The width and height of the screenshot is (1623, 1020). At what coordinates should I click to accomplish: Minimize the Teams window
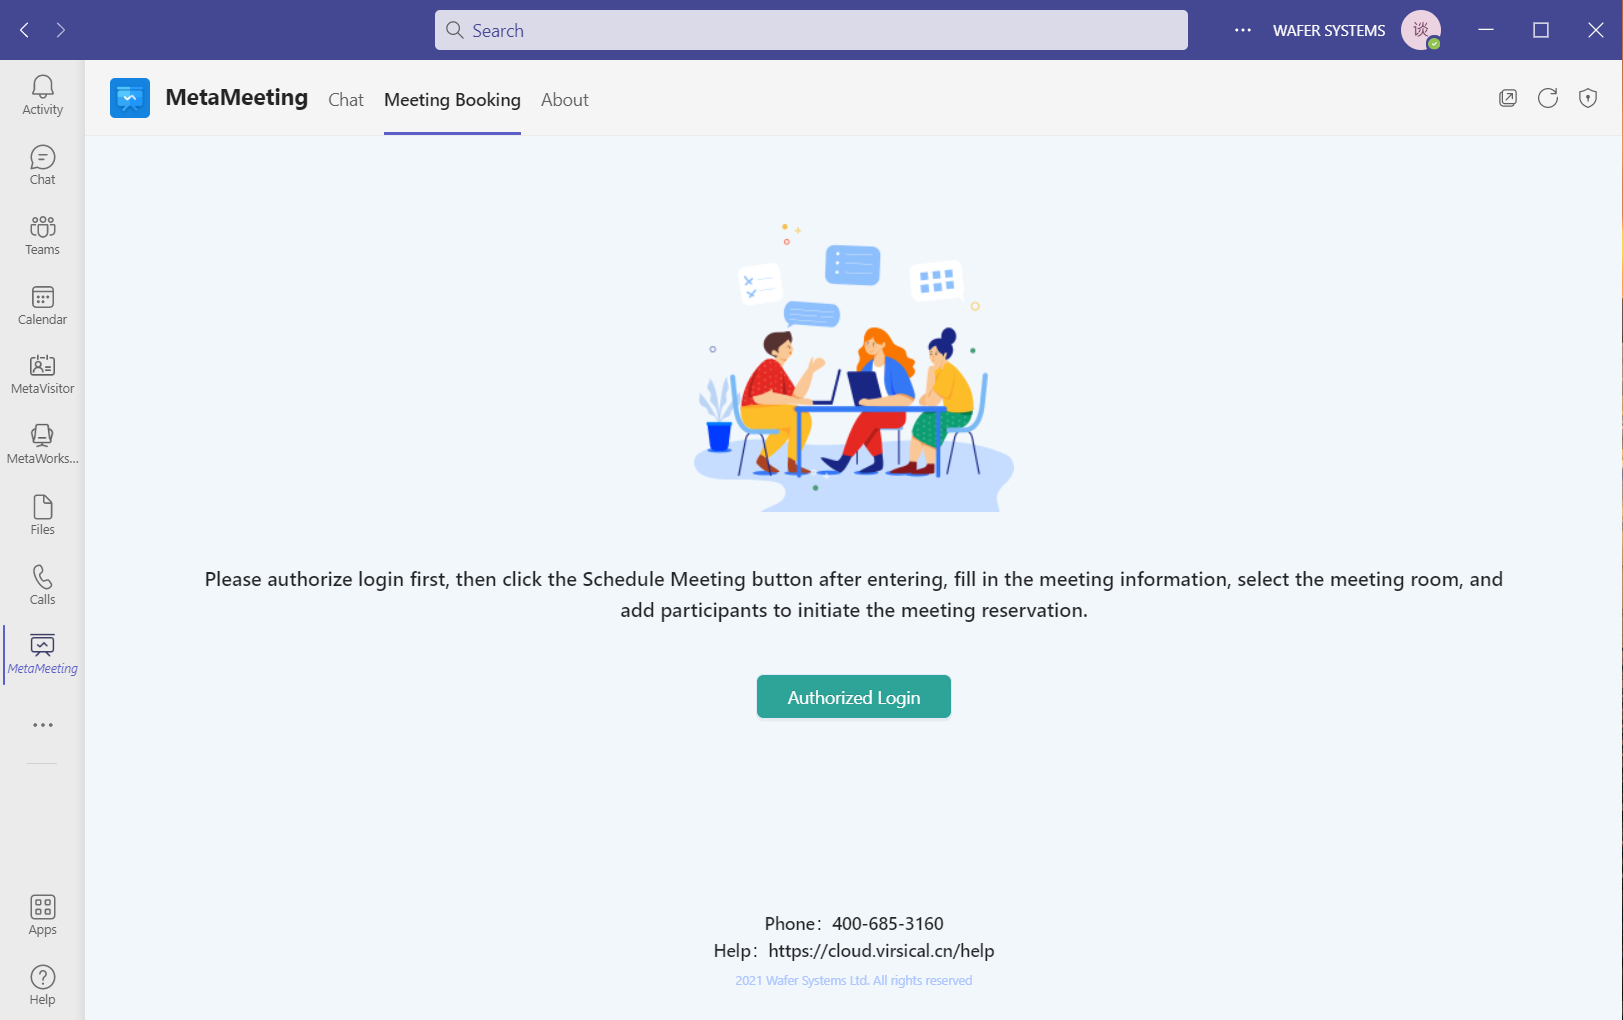1486,30
